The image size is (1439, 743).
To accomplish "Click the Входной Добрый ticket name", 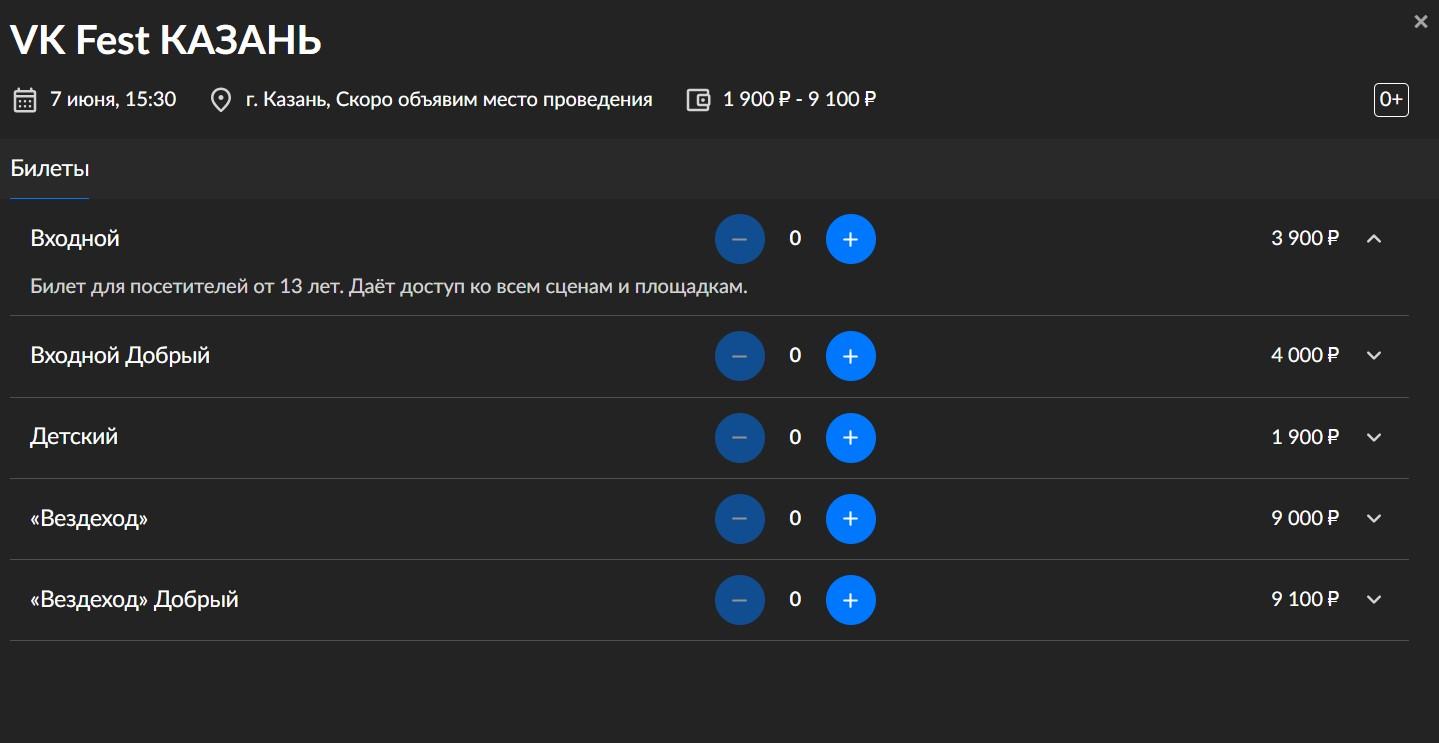I will coord(120,355).
